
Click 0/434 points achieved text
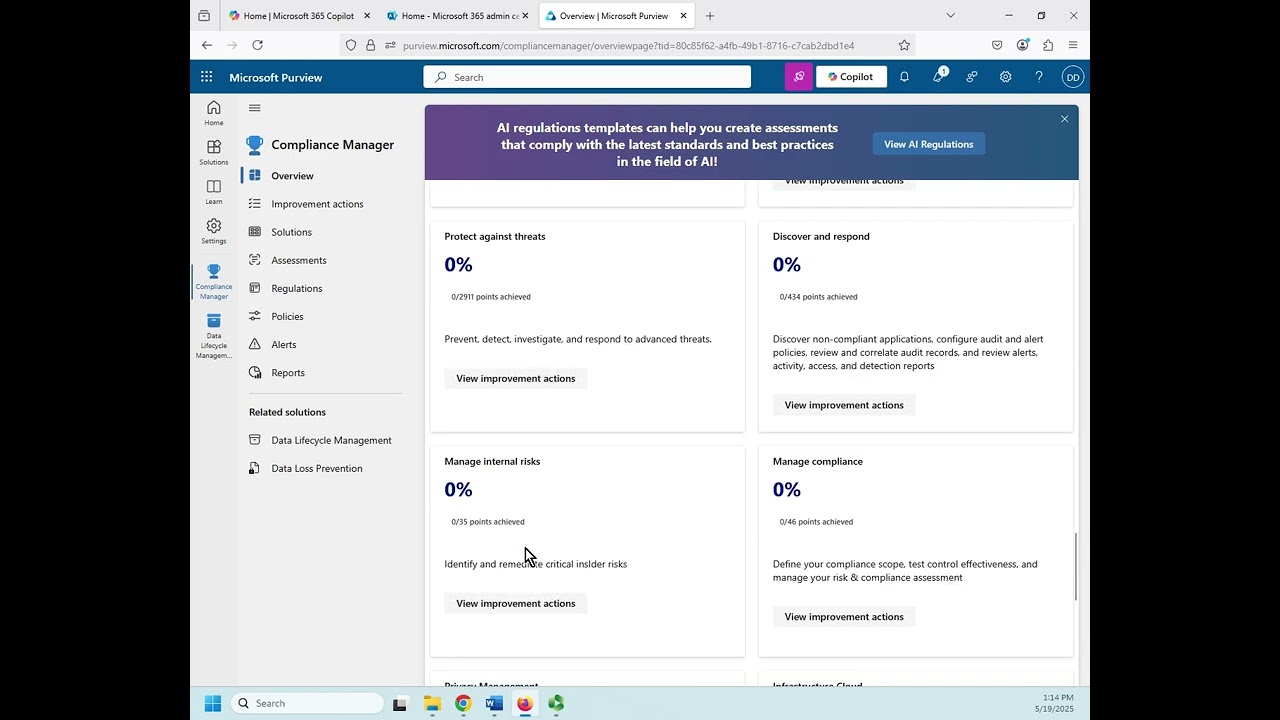(818, 297)
